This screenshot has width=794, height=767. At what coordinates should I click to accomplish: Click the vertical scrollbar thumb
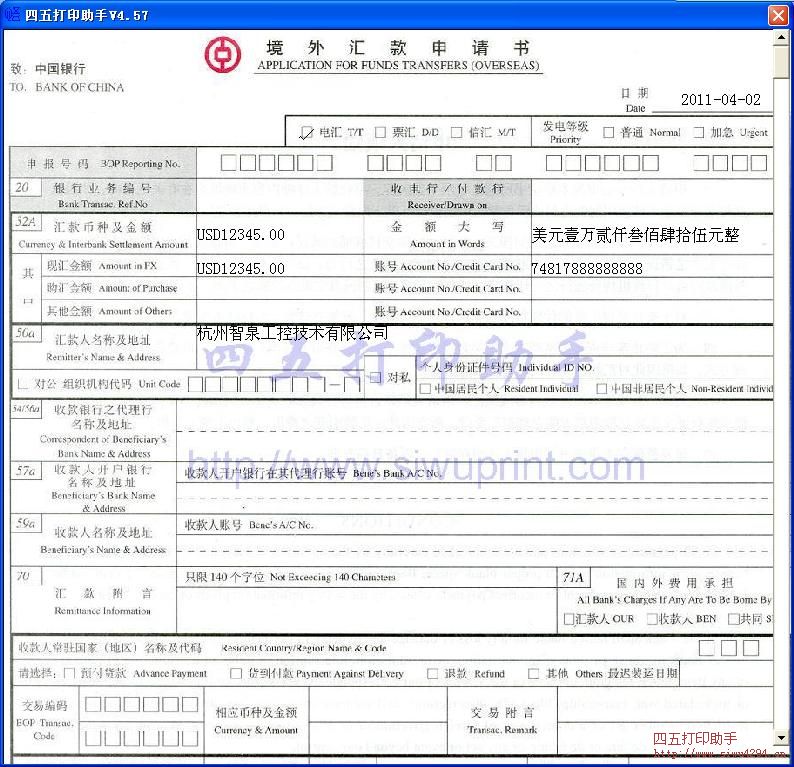[781, 62]
